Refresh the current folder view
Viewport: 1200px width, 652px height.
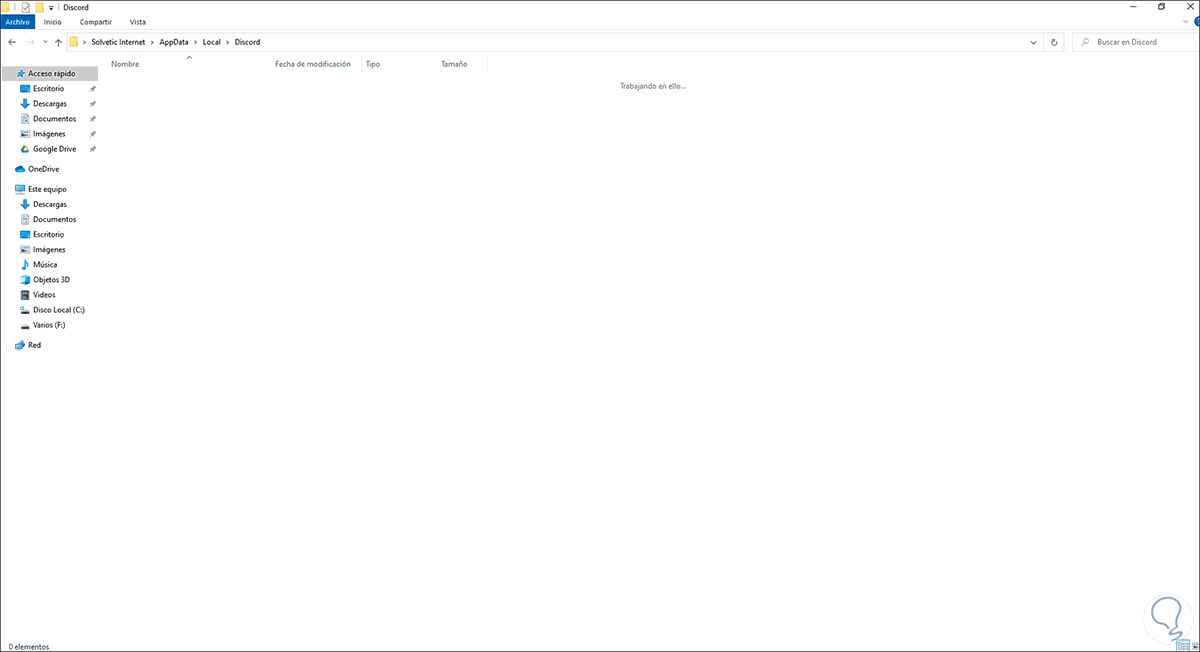(x=1053, y=42)
